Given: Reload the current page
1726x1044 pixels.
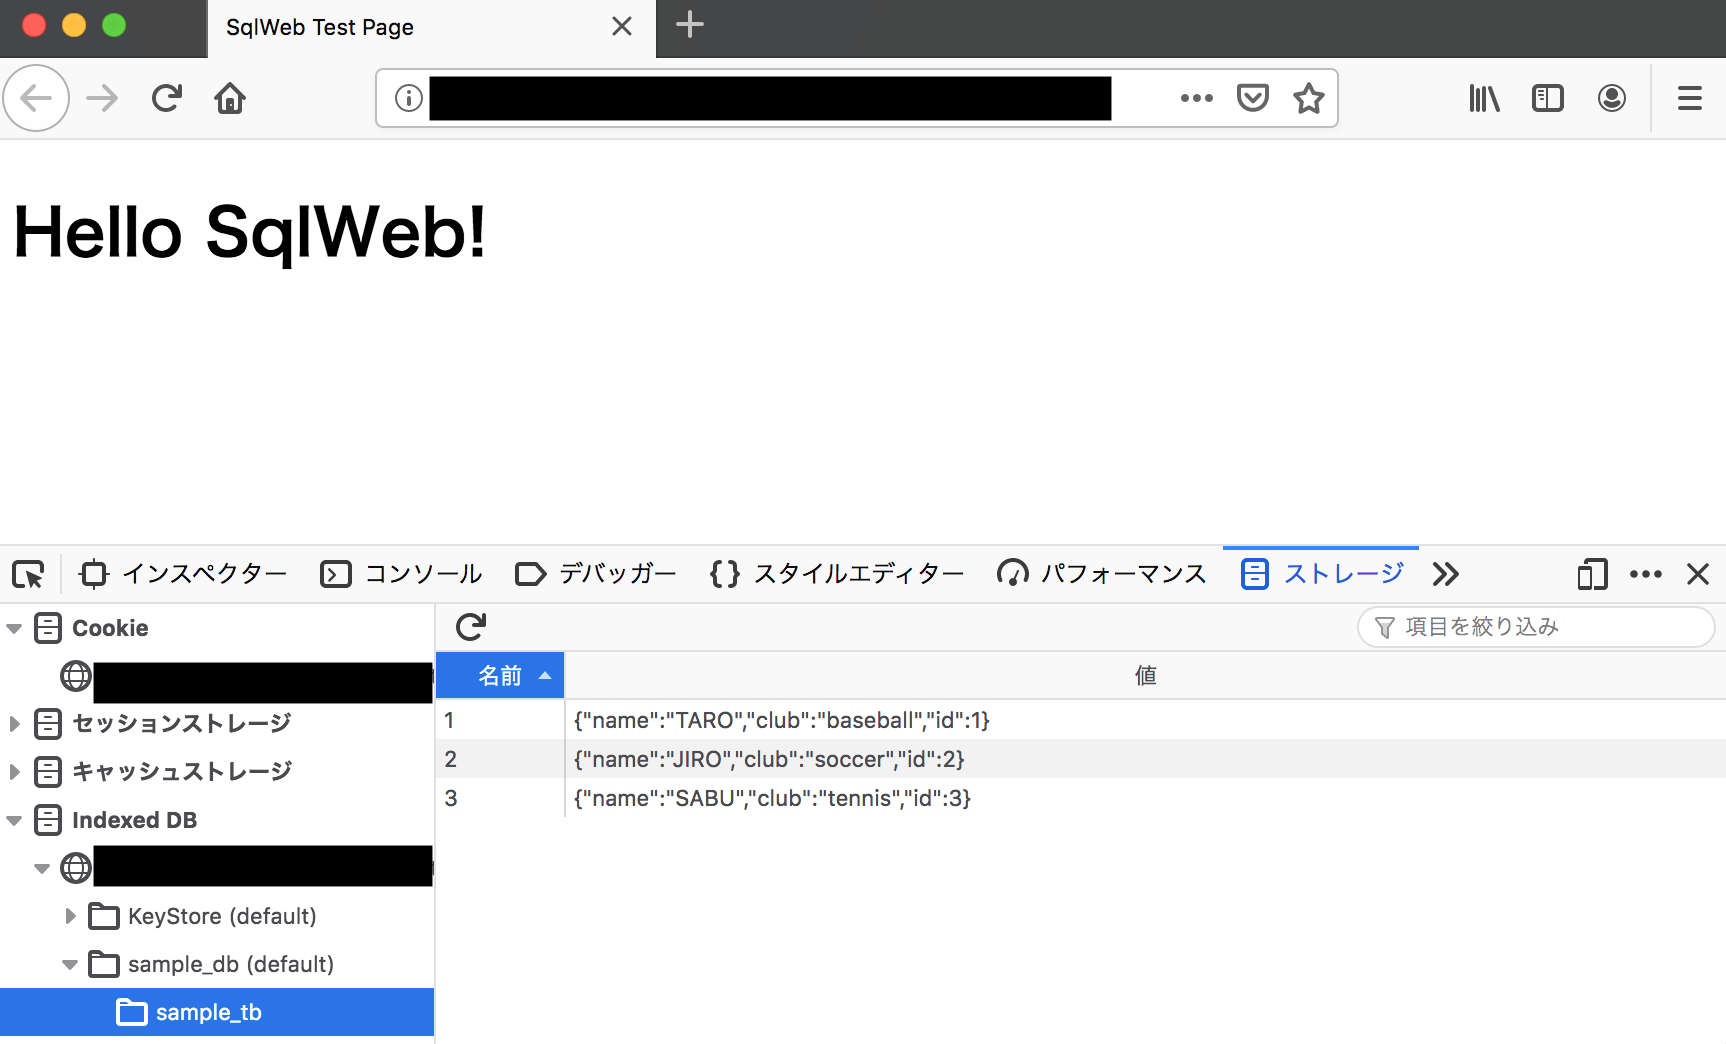Looking at the screenshot, I should click(x=166, y=98).
